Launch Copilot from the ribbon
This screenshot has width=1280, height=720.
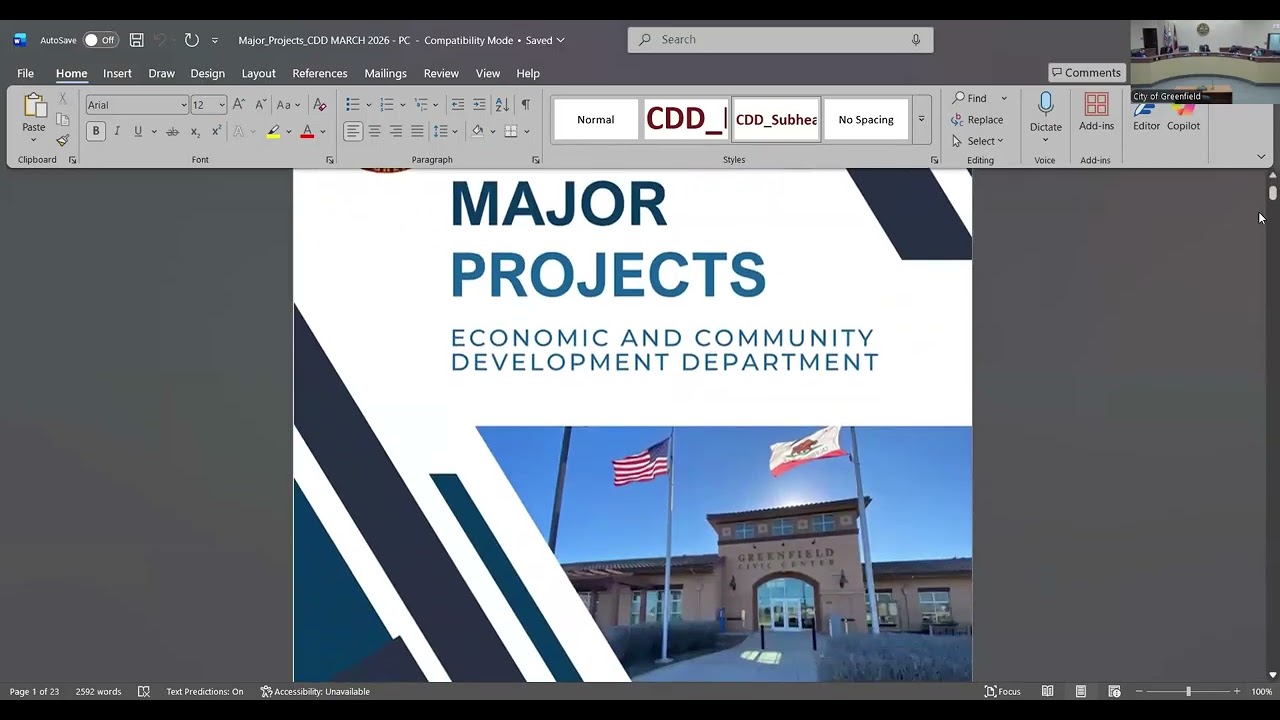click(x=1183, y=112)
